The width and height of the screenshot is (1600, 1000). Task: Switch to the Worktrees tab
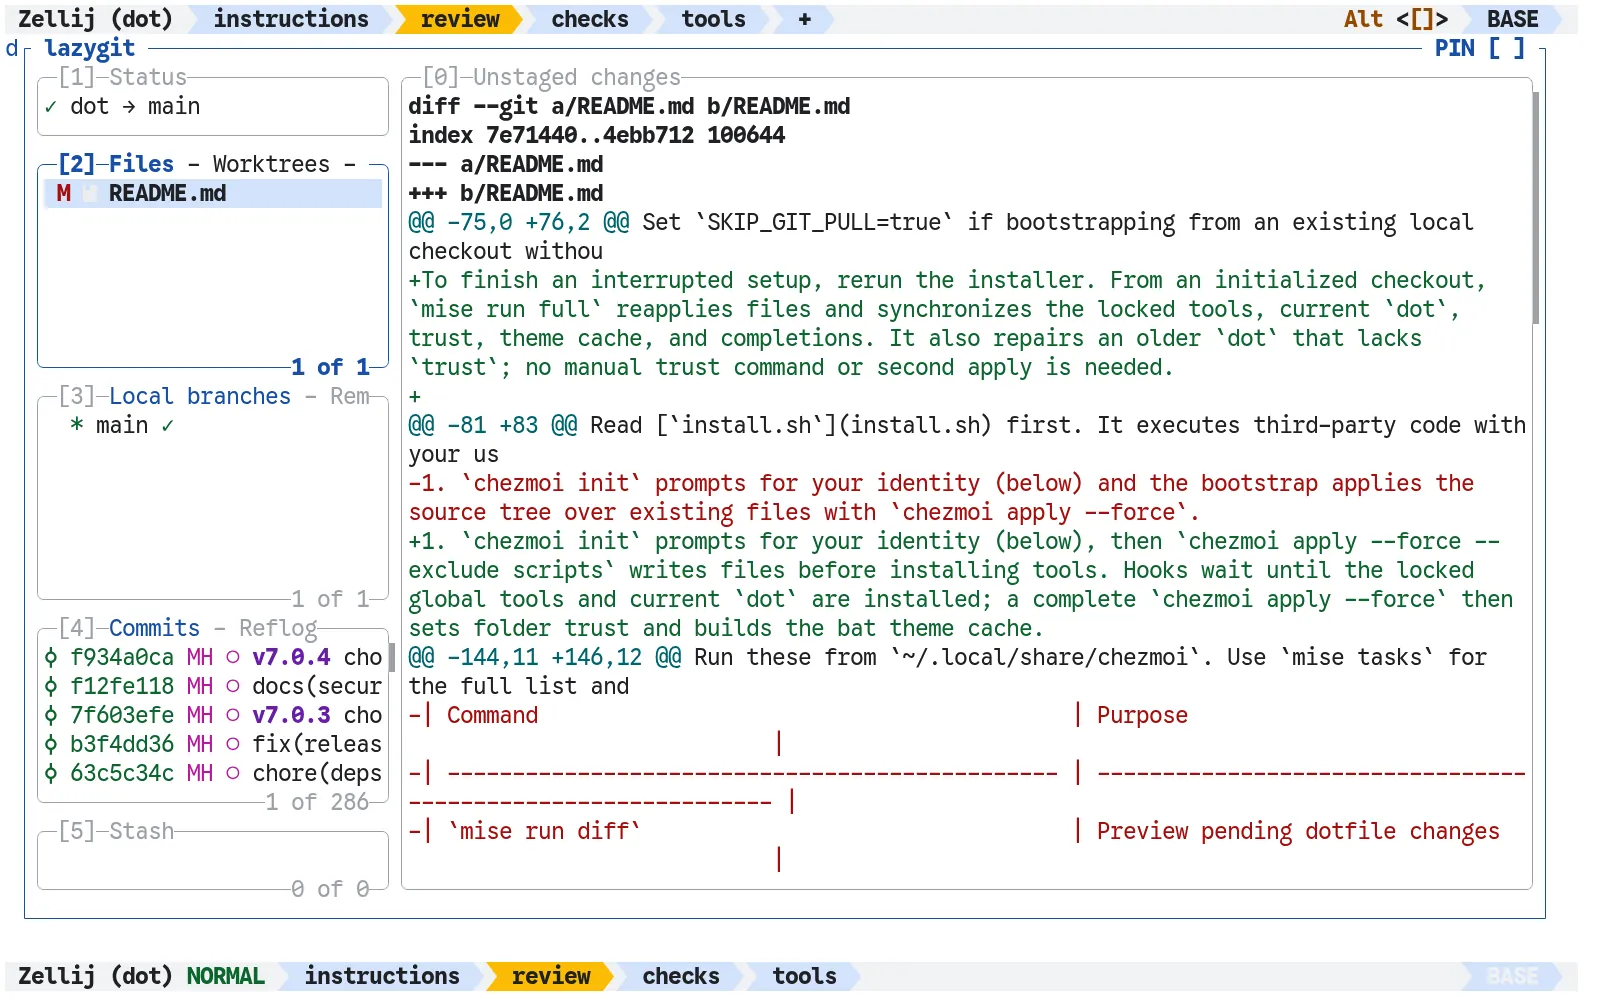(271, 164)
